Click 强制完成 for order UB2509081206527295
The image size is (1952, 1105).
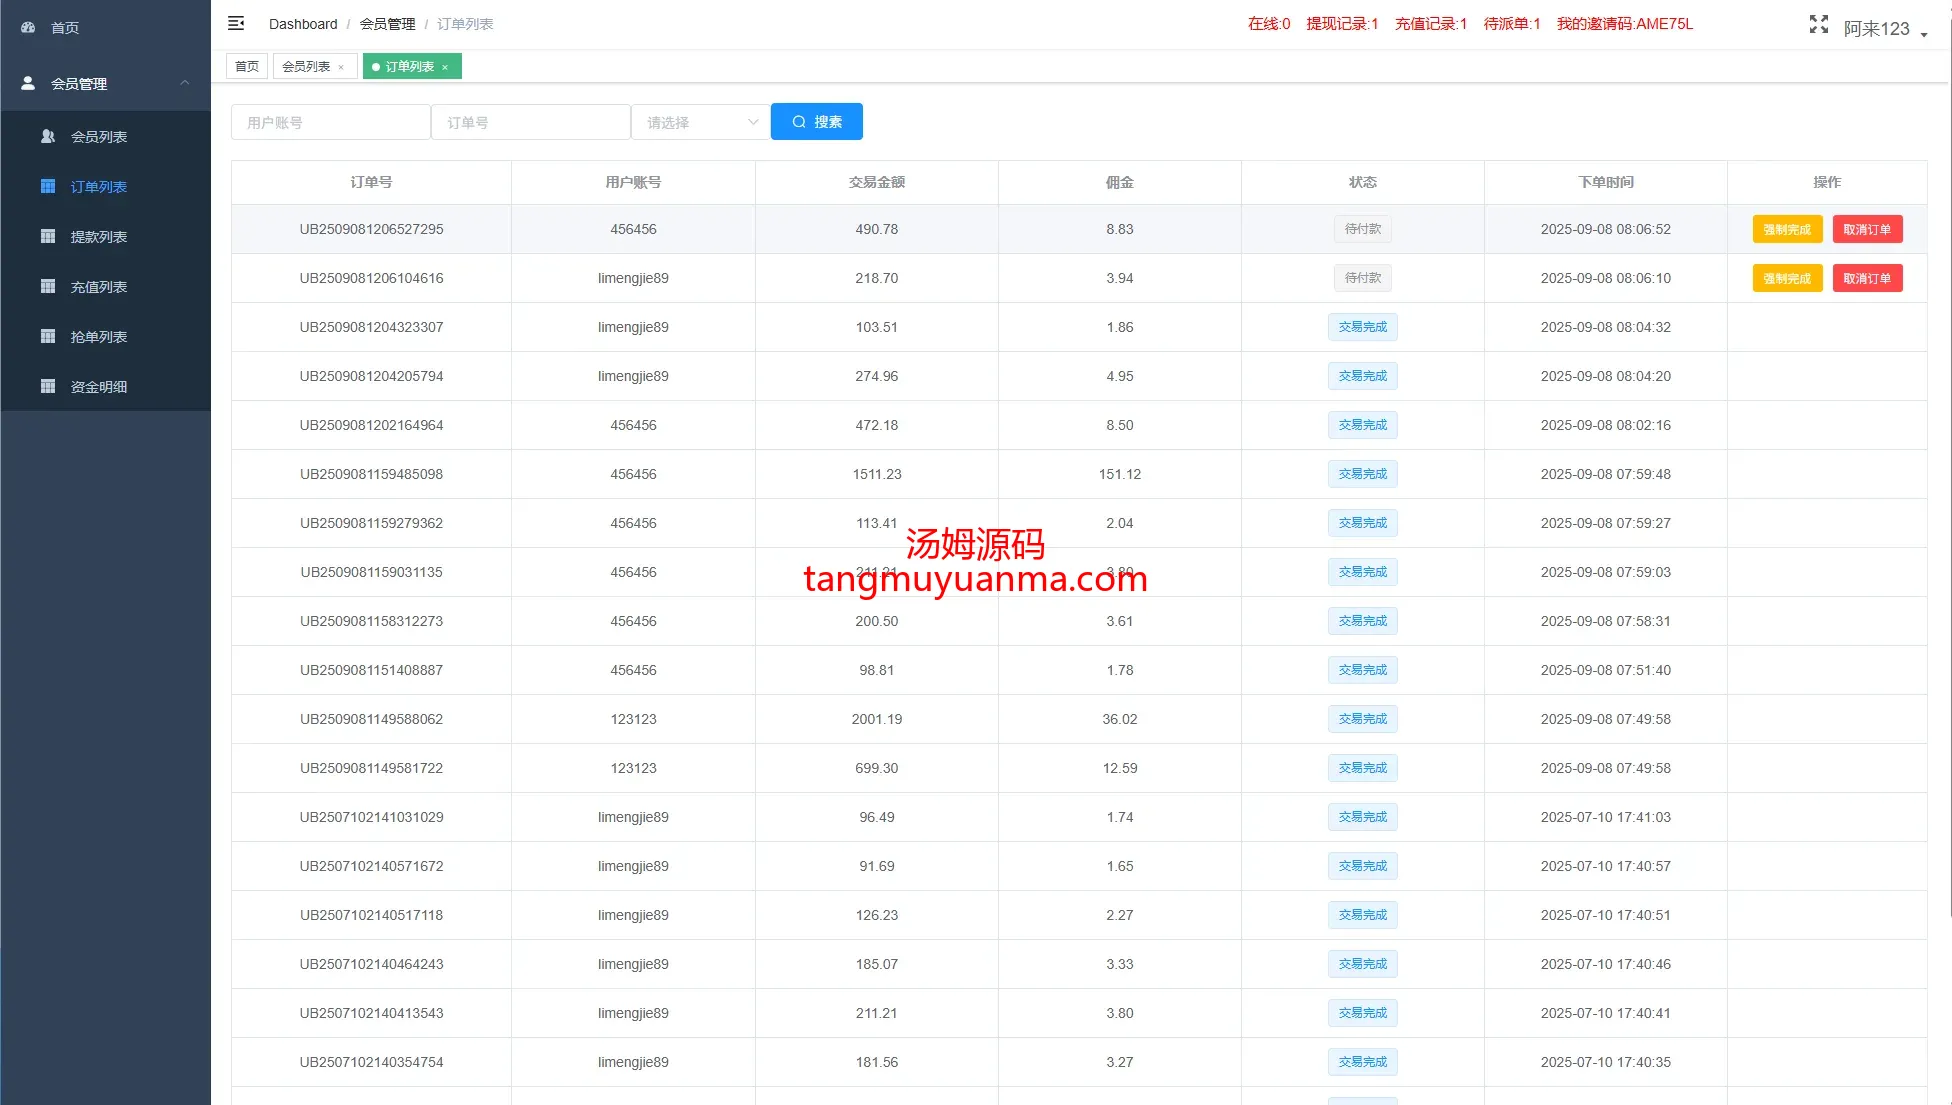pyautogui.click(x=1787, y=229)
